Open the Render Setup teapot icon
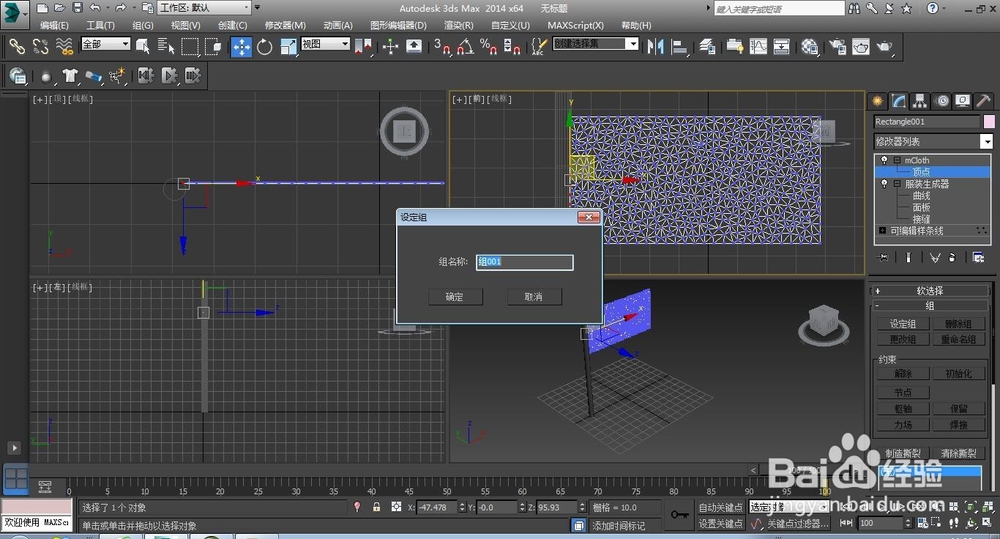This screenshot has height=539, width=1000. [837, 46]
